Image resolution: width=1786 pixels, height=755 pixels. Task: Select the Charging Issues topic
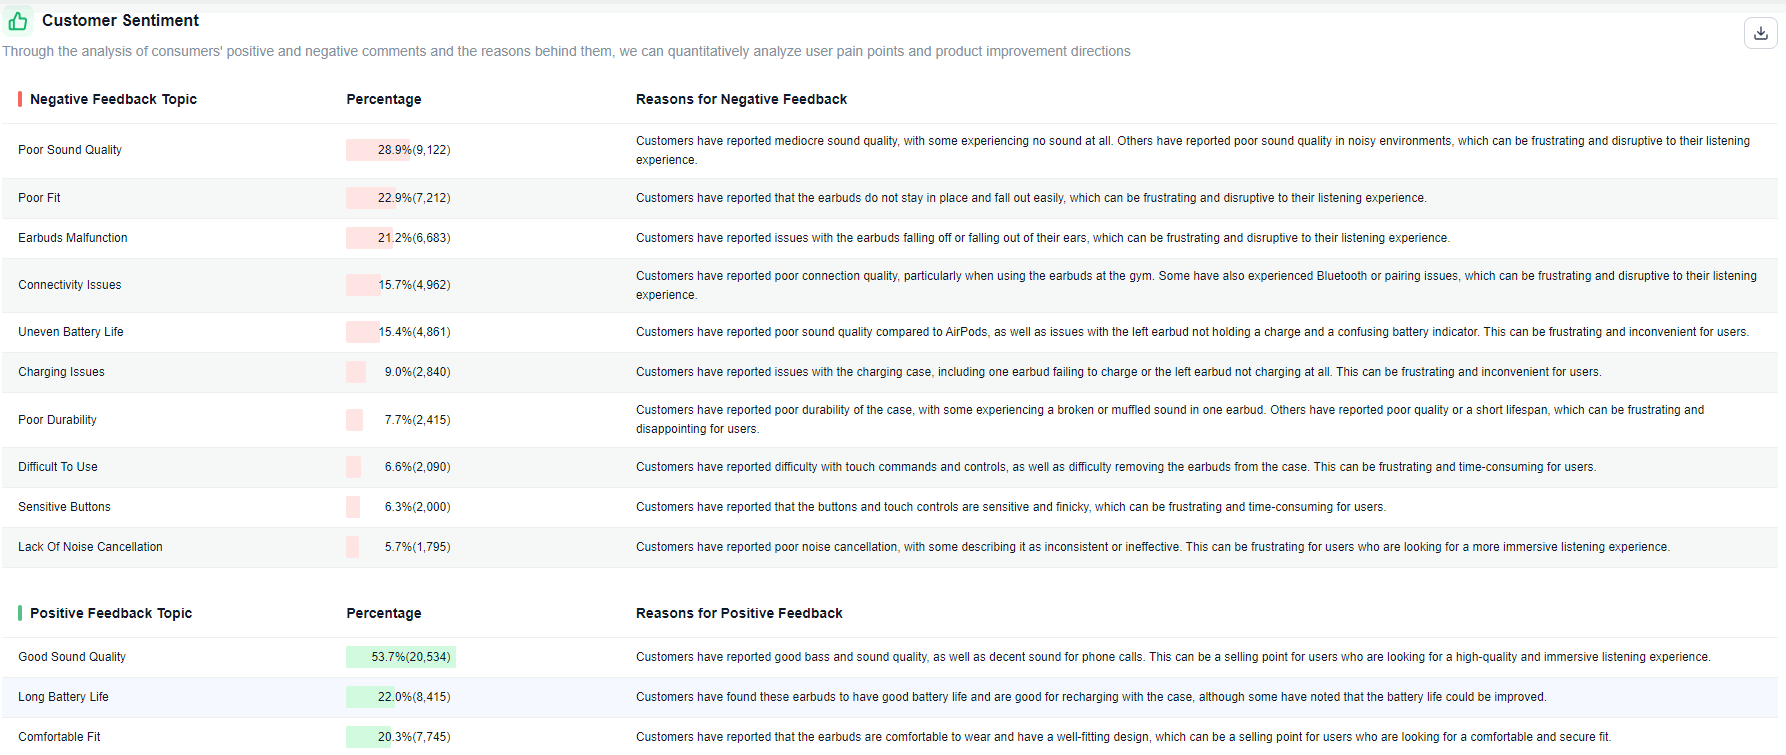coord(61,372)
